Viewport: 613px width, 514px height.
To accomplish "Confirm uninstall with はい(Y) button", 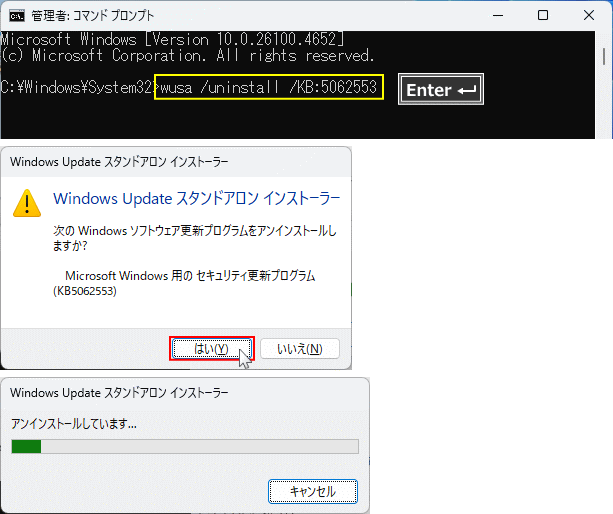I will pyautogui.click(x=211, y=348).
